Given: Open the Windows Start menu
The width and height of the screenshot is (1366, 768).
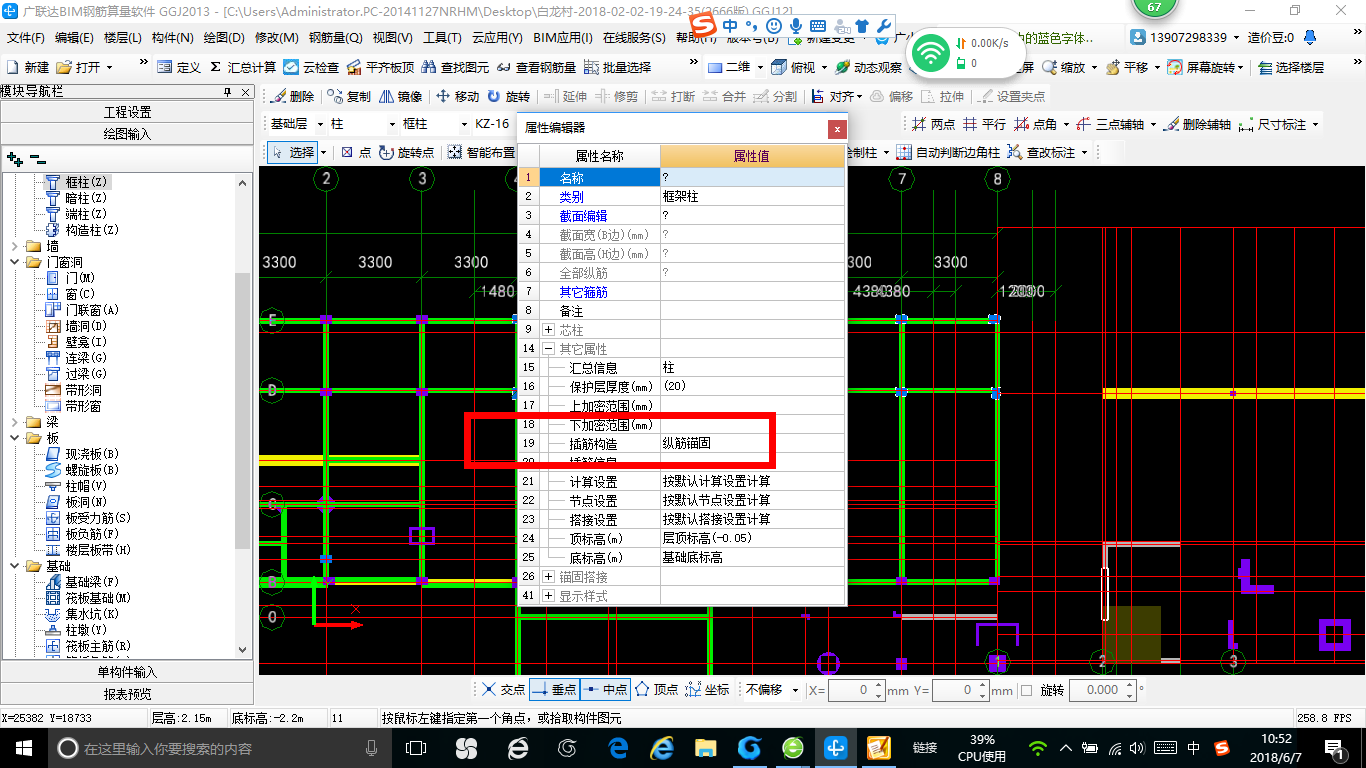Looking at the screenshot, I should tap(22, 748).
